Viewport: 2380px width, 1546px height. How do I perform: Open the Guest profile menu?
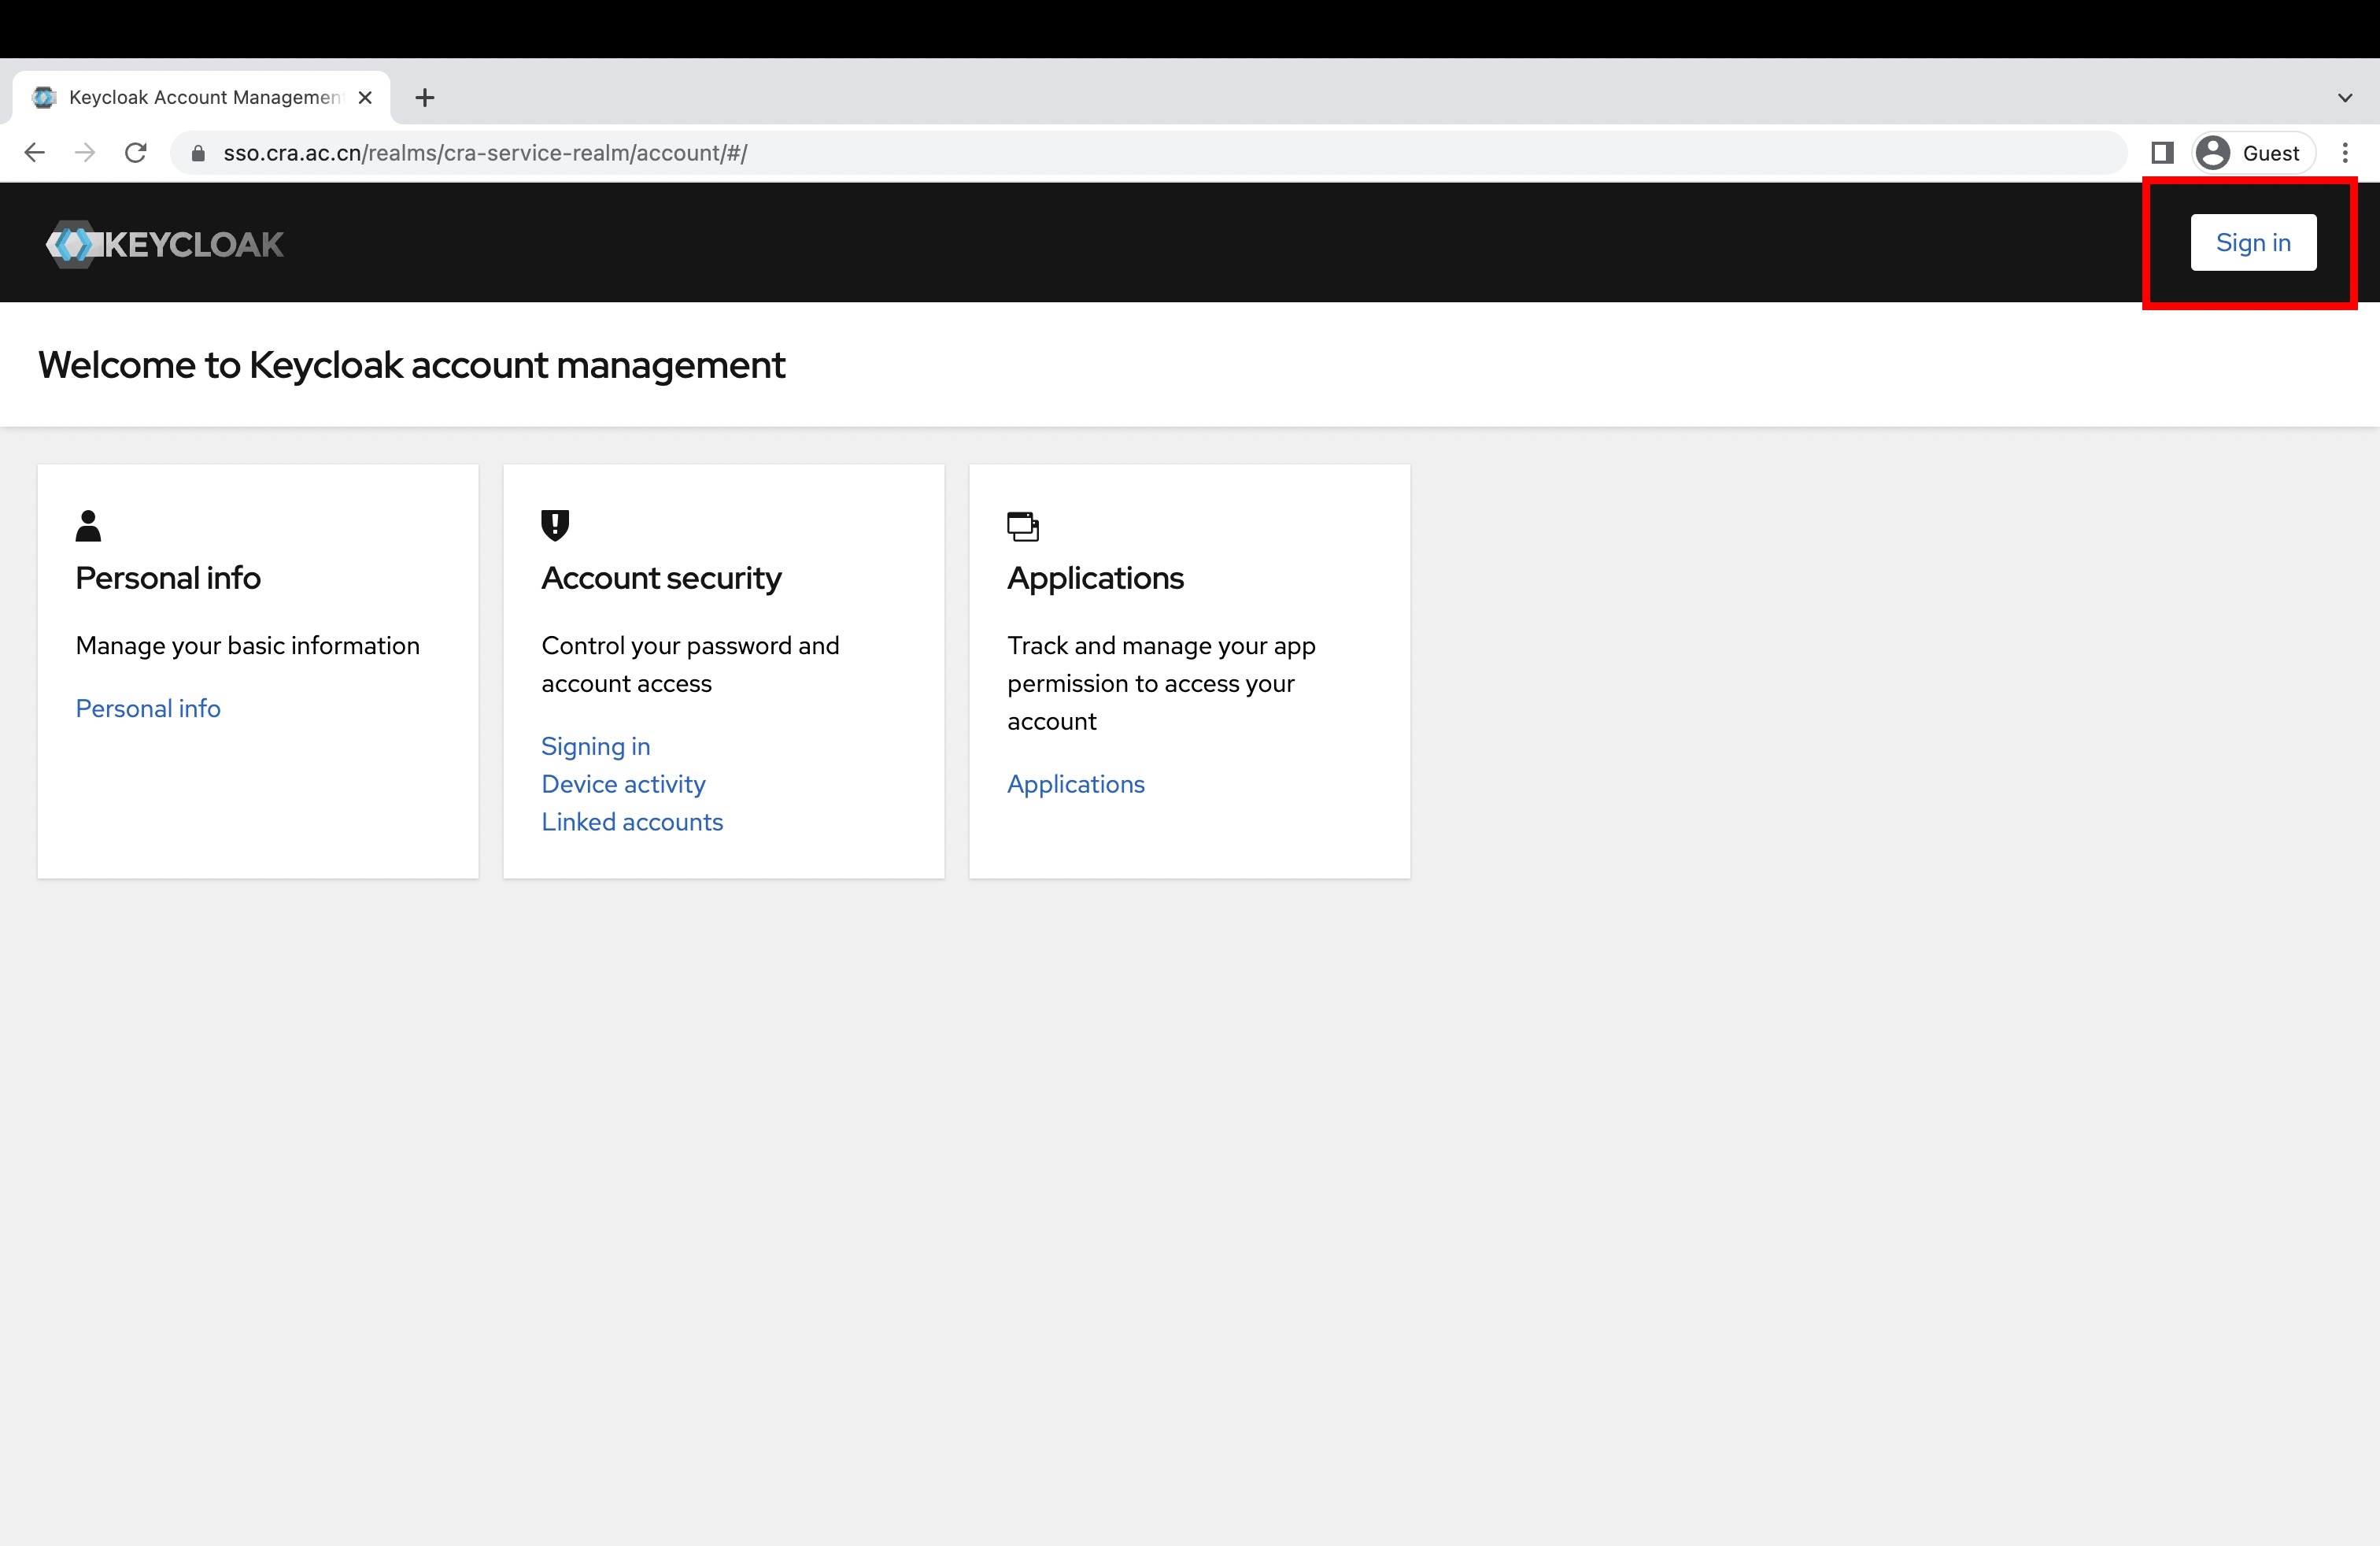pos(2253,153)
